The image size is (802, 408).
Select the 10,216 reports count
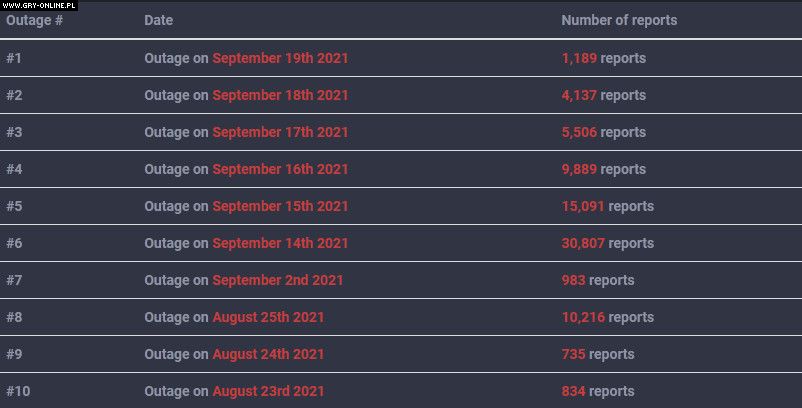(583, 317)
